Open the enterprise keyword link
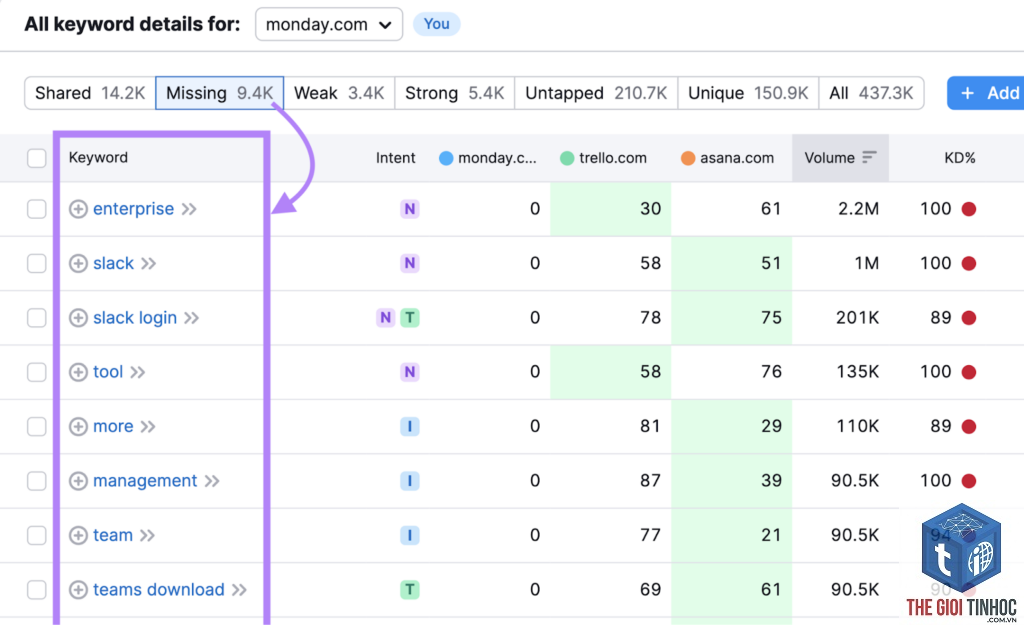Image resolution: width=1024 pixels, height=625 pixels. 133,209
